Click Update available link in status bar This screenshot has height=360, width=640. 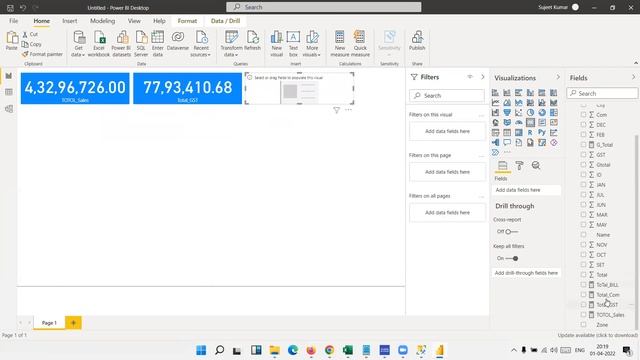click(x=598, y=335)
